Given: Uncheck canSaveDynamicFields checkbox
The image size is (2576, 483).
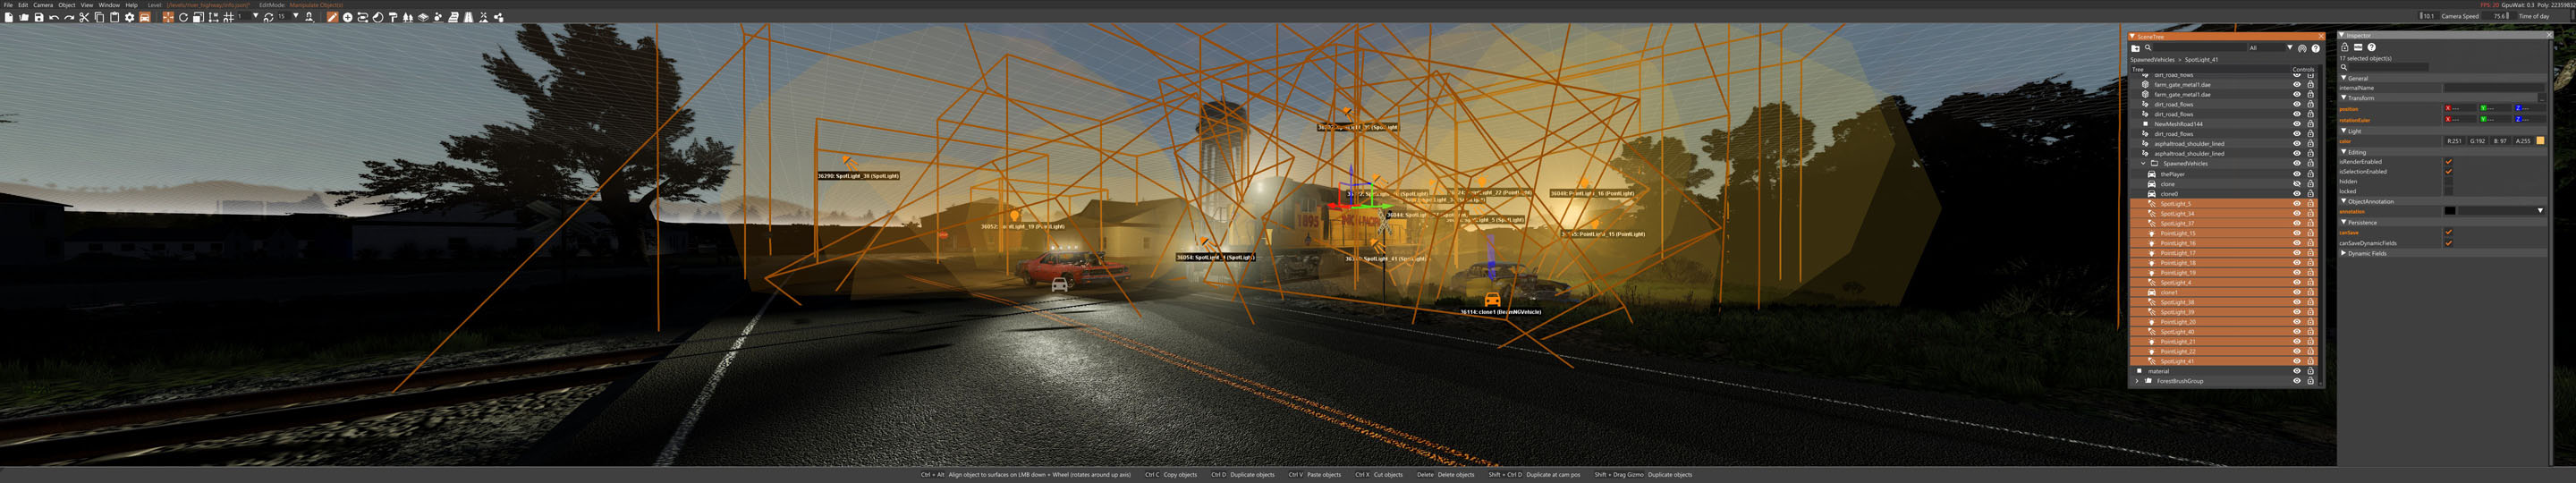Looking at the screenshot, I should (x=2449, y=243).
